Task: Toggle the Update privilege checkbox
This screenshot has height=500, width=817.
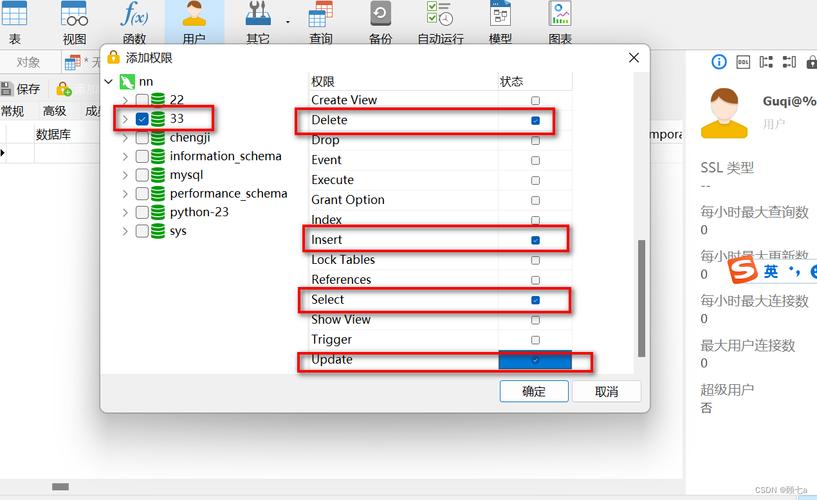Action: 535,360
